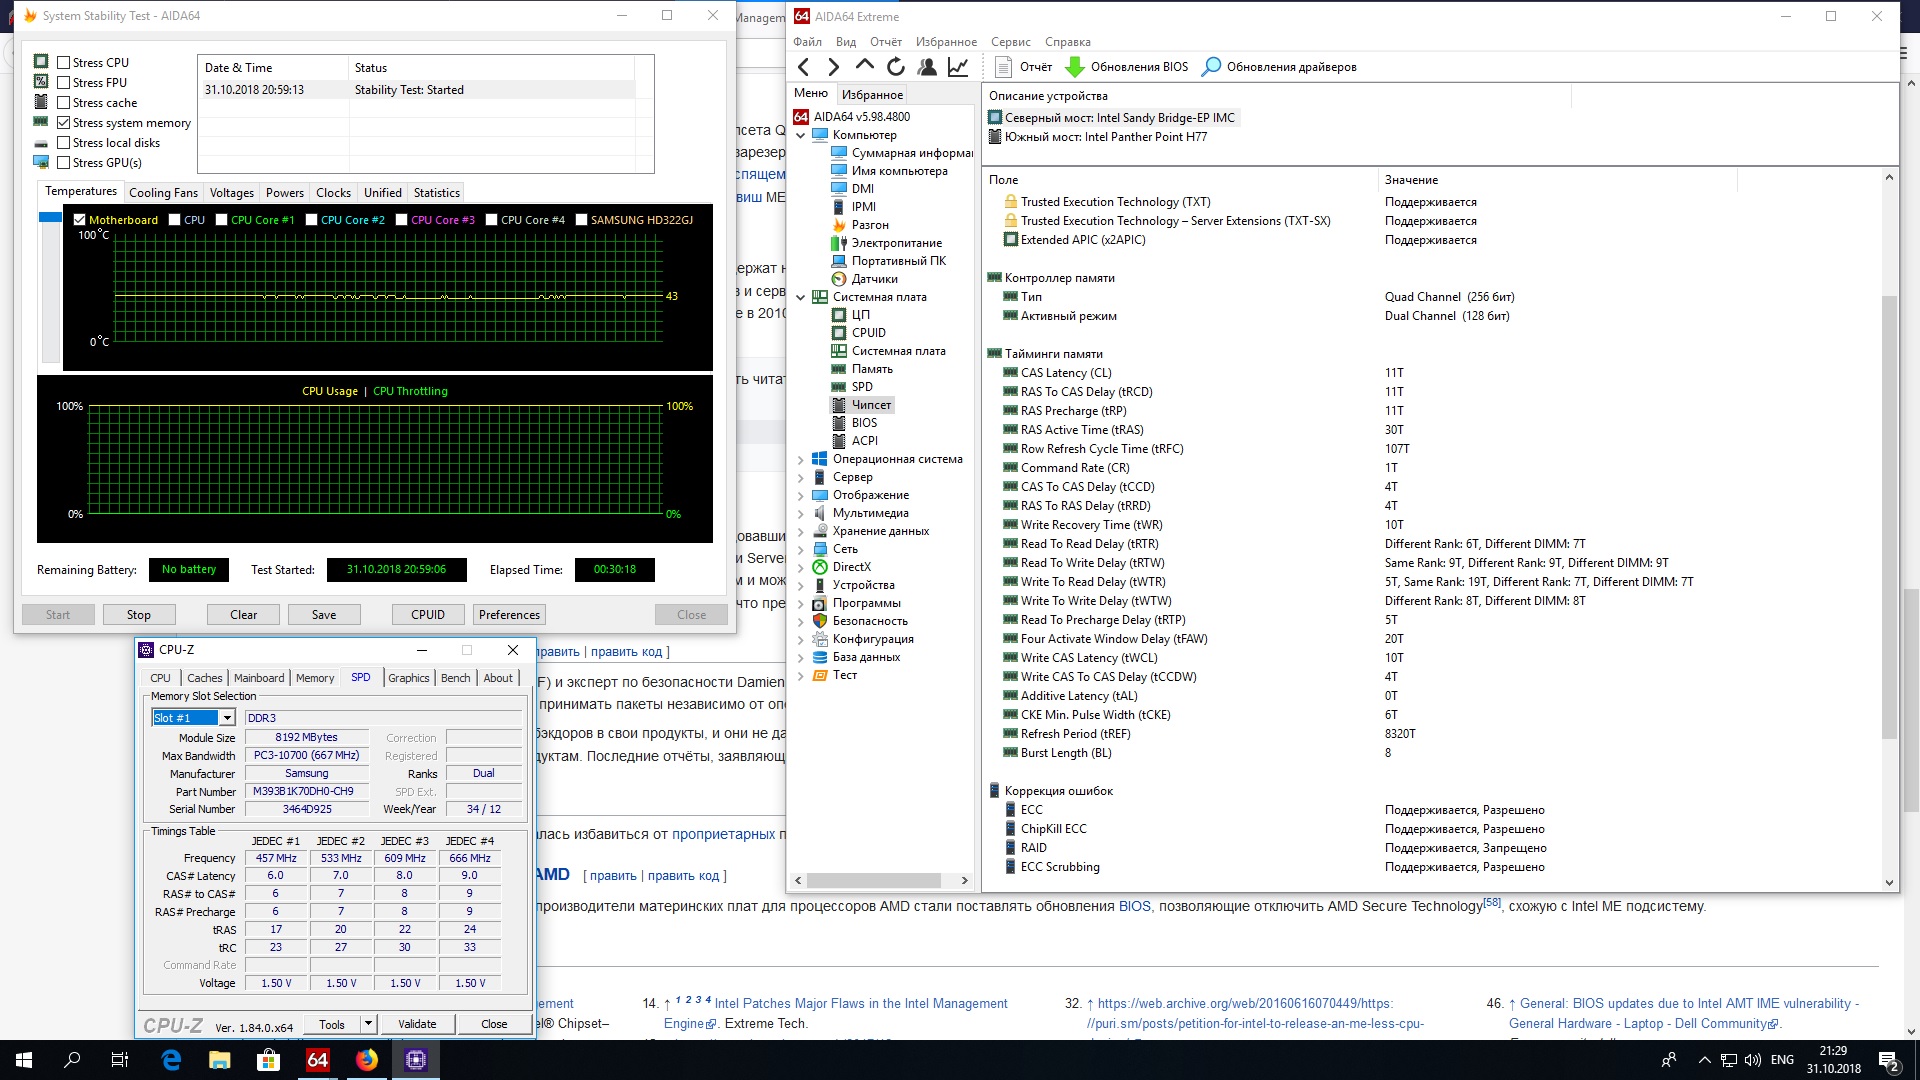This screenshot has width=1920, height=1080.
Task: Click the AIDA64 icon in Windows taskbar
Action: 318,1060
